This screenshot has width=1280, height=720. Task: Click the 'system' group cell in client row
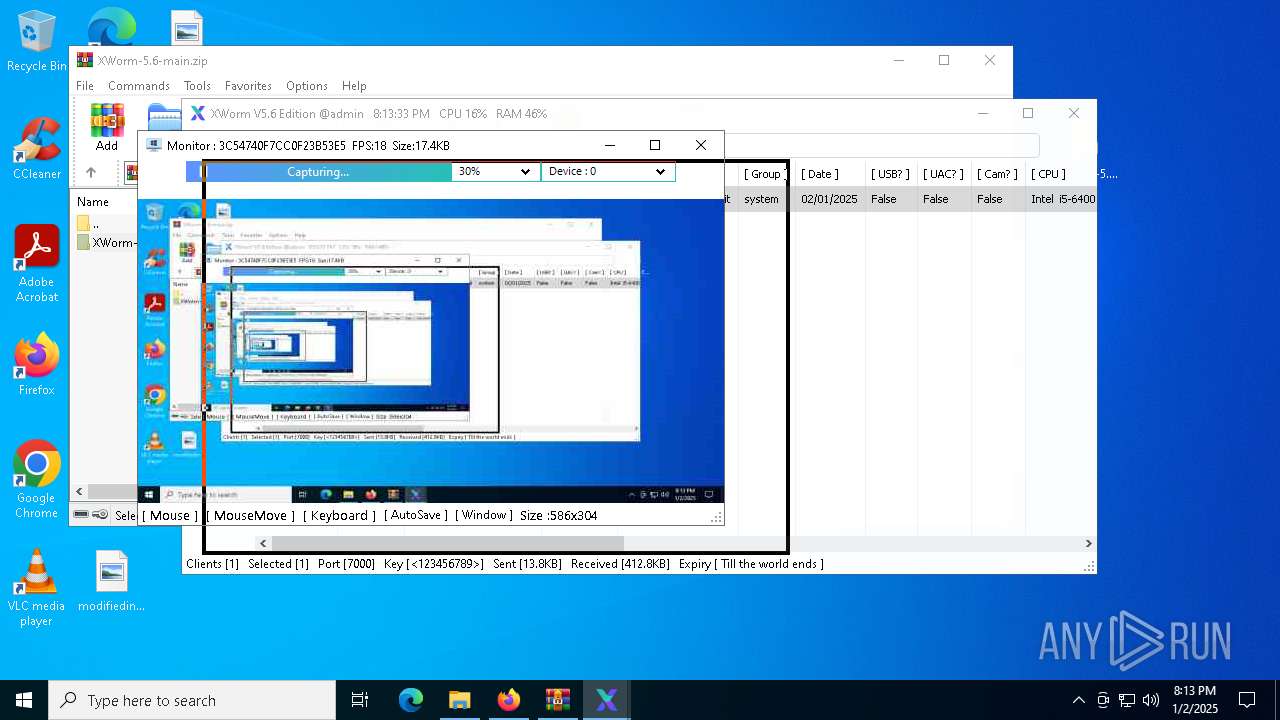(761, 199)
